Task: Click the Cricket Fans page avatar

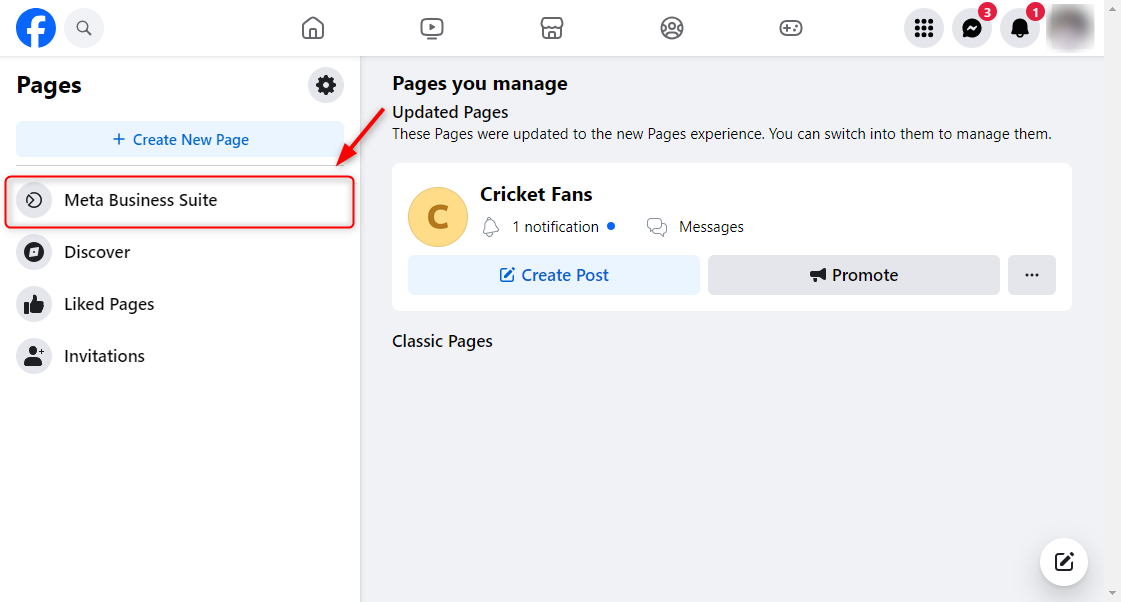Action: (438, 217)
